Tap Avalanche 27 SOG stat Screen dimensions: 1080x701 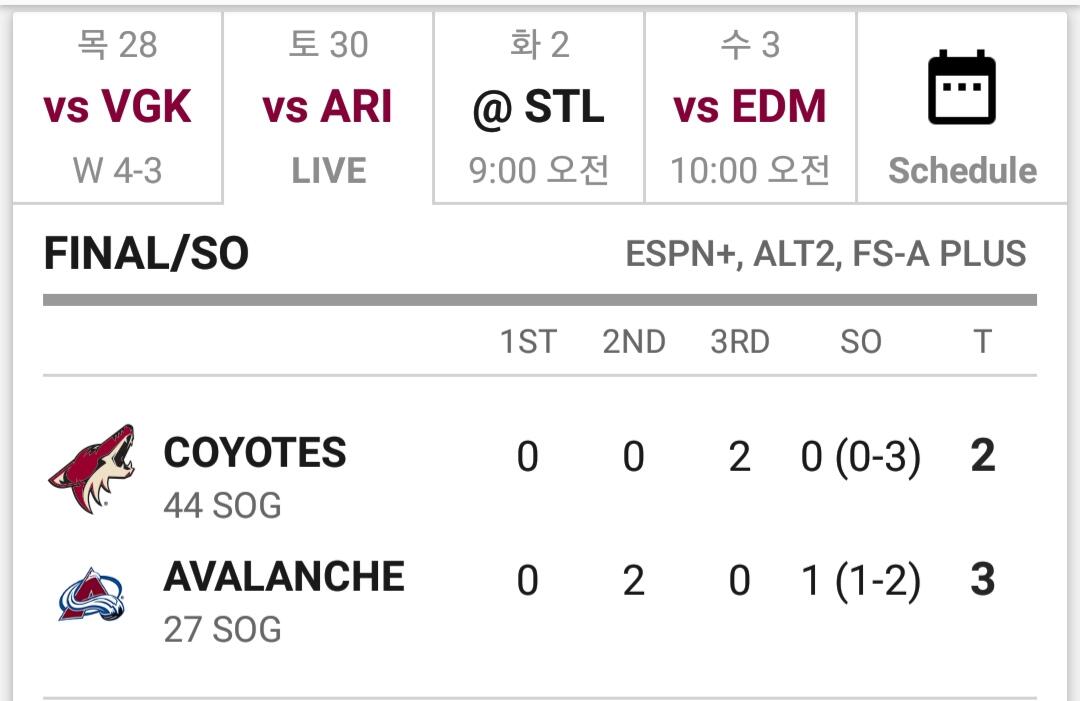pos(222,630)
